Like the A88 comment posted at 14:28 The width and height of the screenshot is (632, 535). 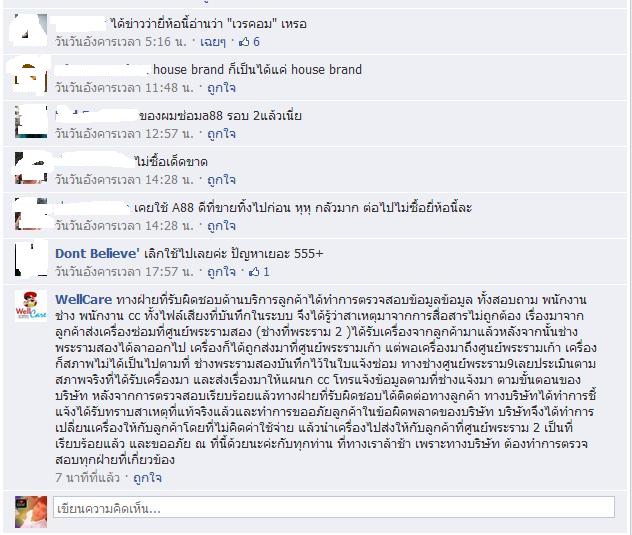221,225
